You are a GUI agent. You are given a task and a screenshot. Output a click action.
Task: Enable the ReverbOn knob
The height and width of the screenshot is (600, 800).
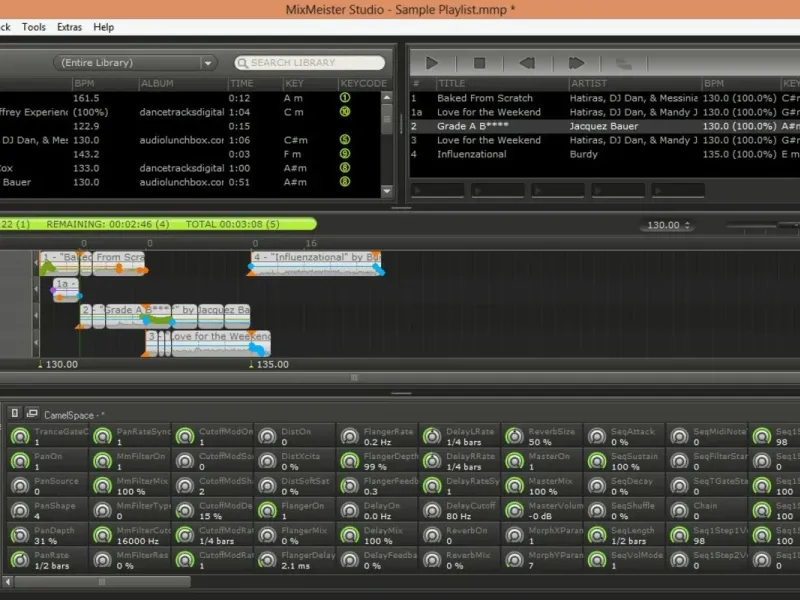pyautogui.click(x=431, y=533)
